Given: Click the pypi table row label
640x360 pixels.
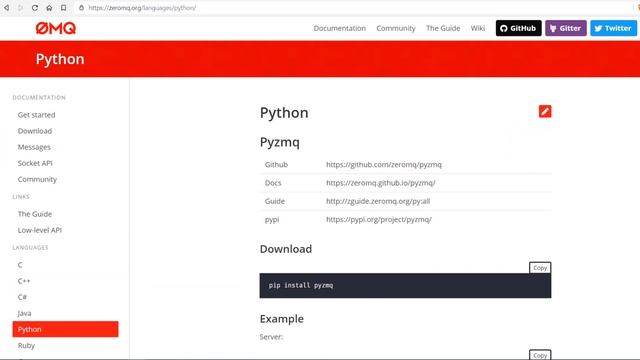Looking at the screenshot, I should [x=272, y=220].
